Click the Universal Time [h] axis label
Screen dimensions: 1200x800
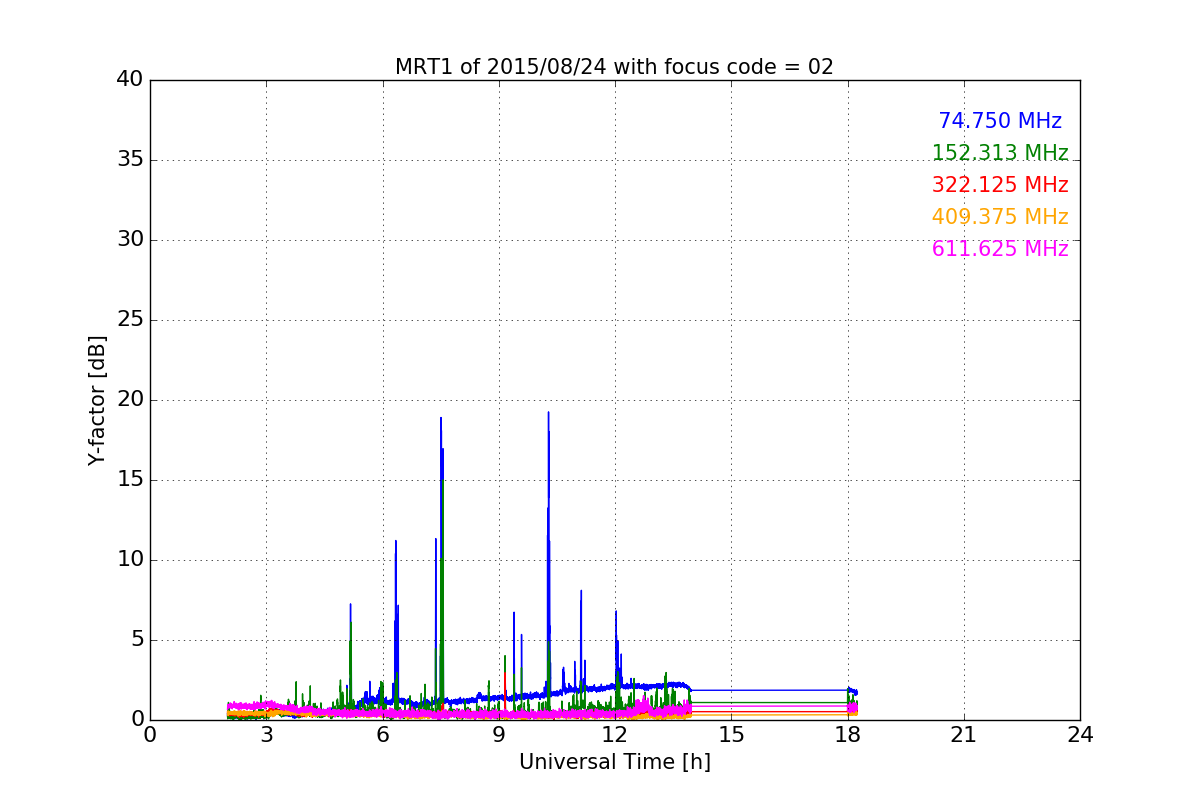click(x=614, y=762)
